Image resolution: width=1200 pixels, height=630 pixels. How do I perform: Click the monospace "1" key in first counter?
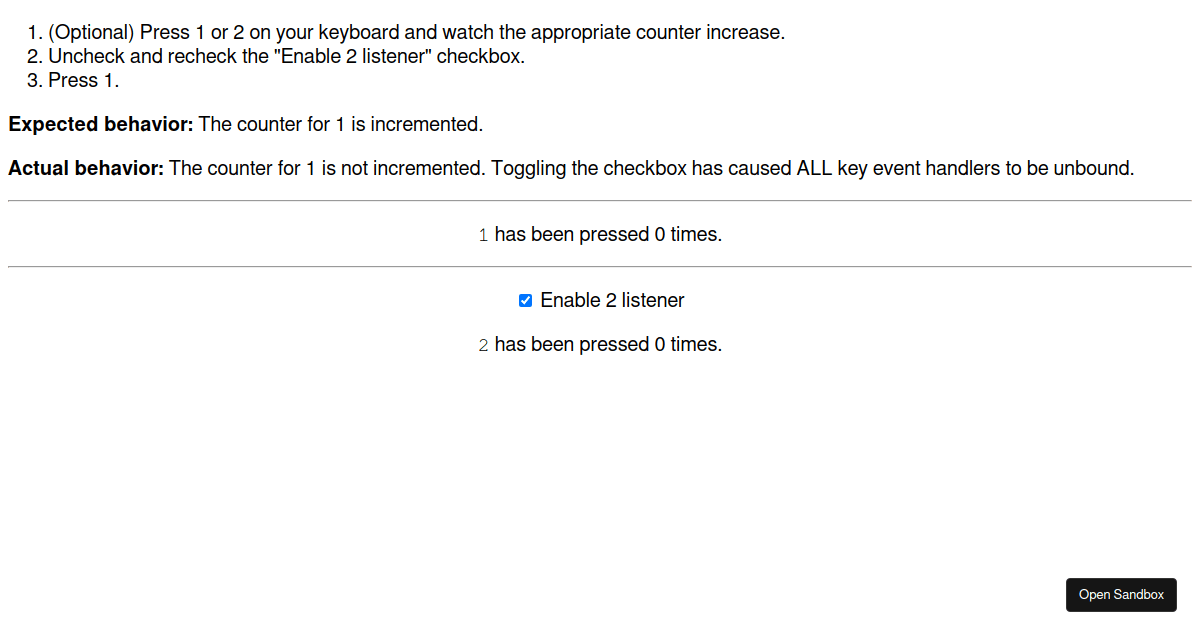[484, 236]
